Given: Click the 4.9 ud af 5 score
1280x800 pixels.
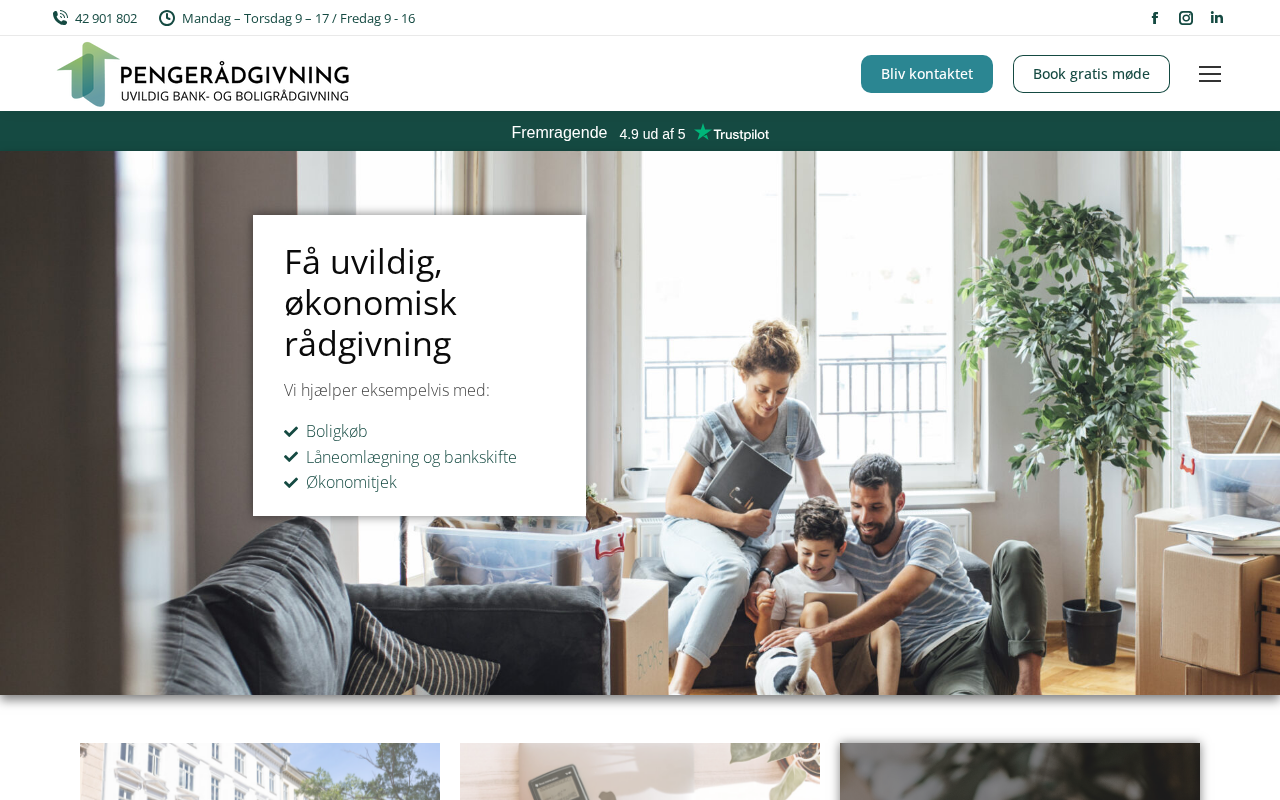Looking at the screenshot, I should tap(652, 134).
